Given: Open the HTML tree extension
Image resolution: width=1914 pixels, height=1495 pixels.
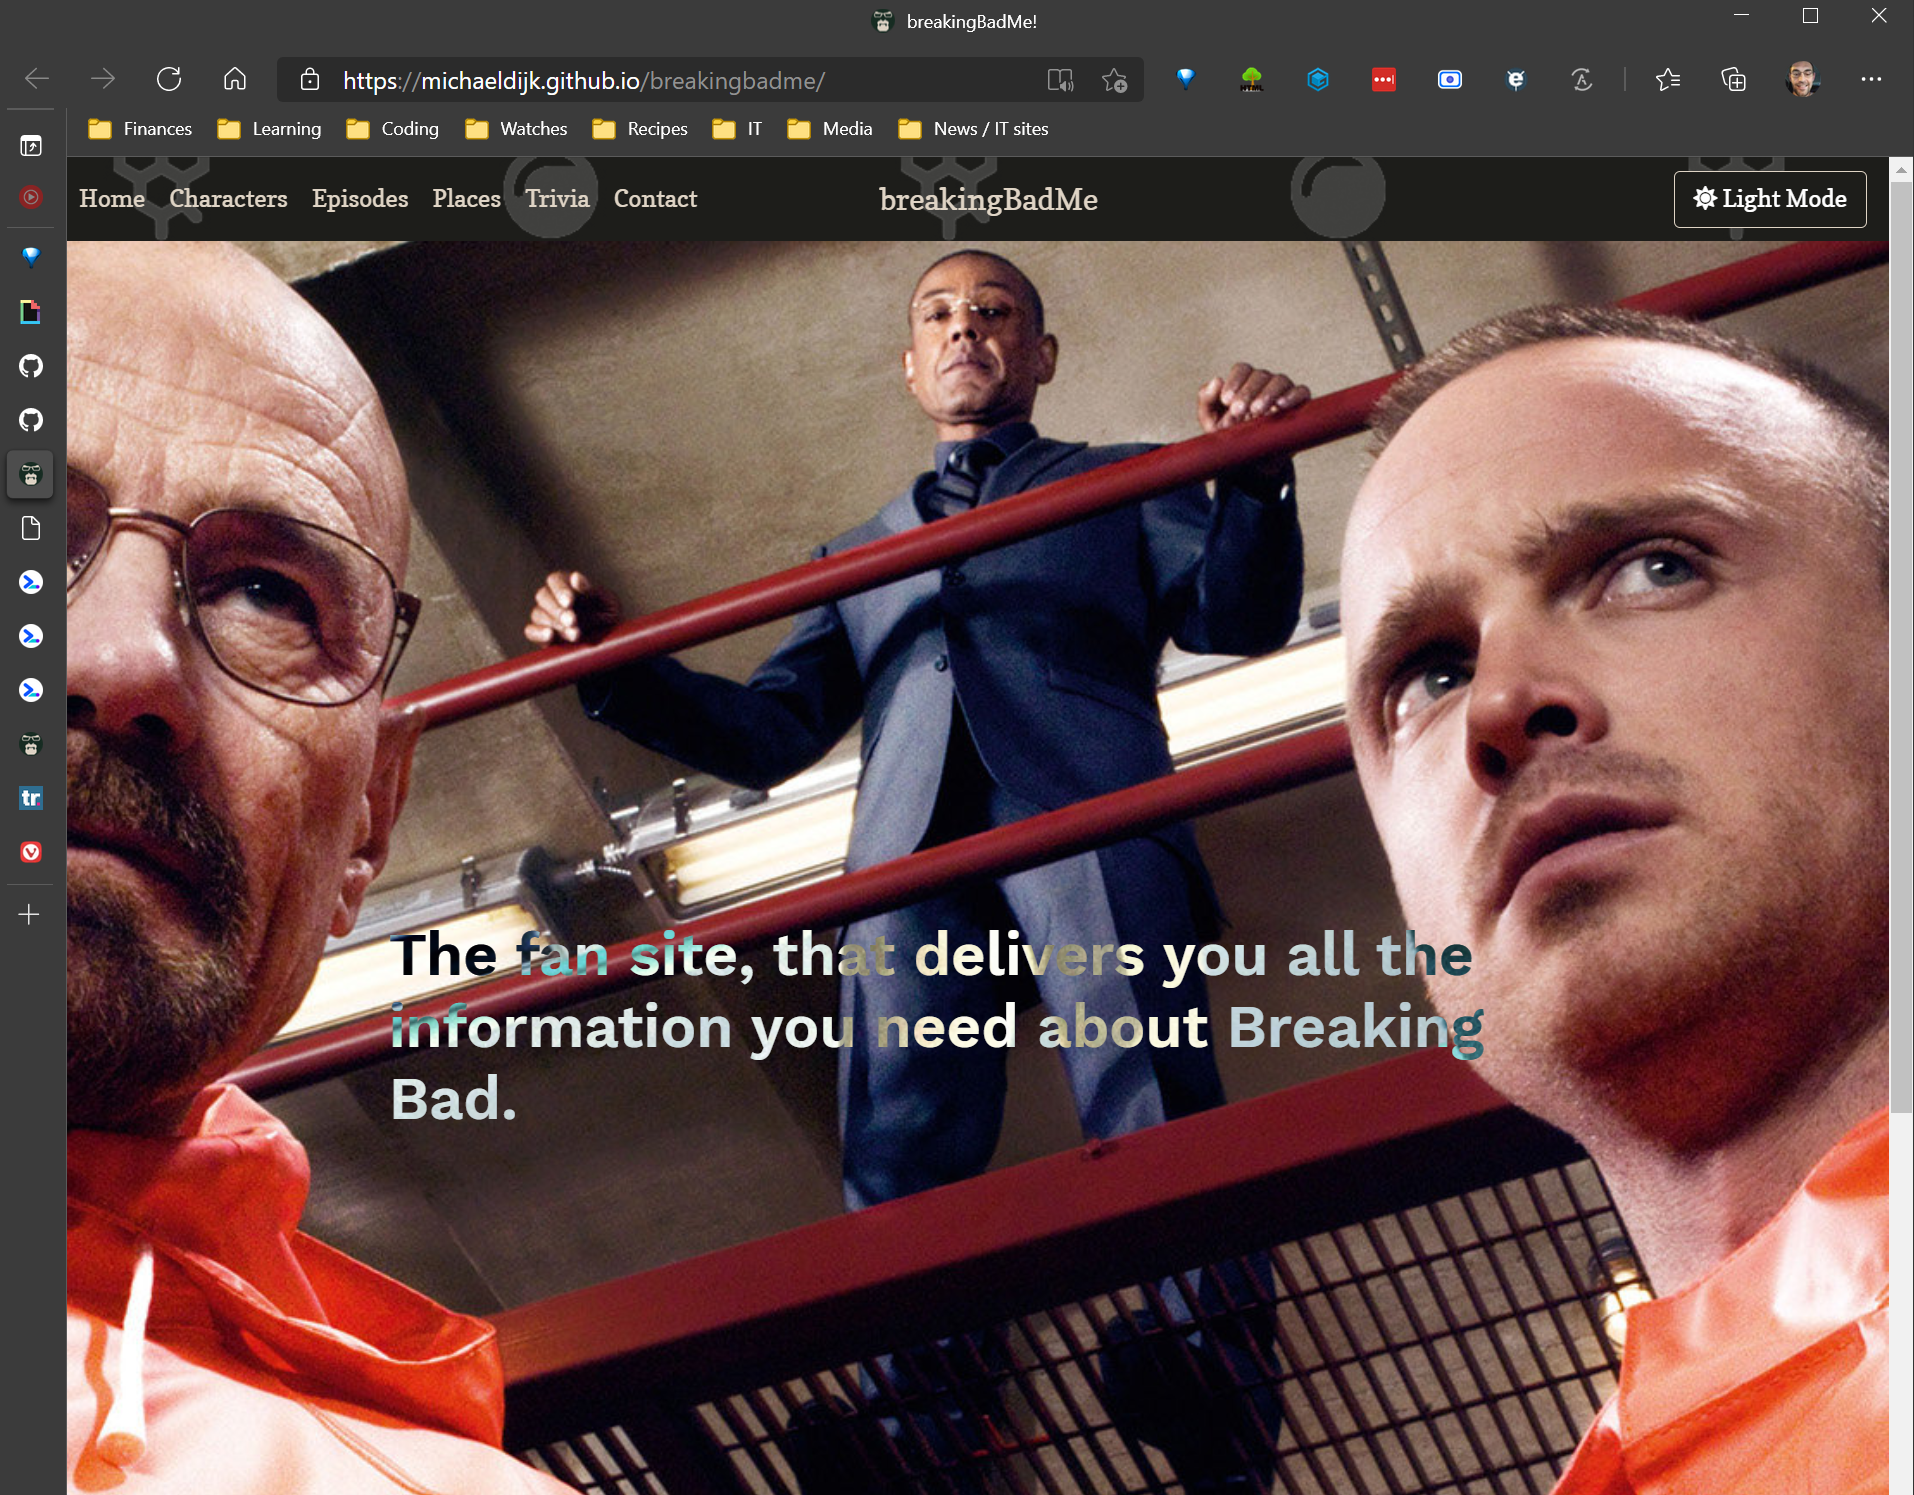Looking at the screenshot, I should (x=1252, y=79).
